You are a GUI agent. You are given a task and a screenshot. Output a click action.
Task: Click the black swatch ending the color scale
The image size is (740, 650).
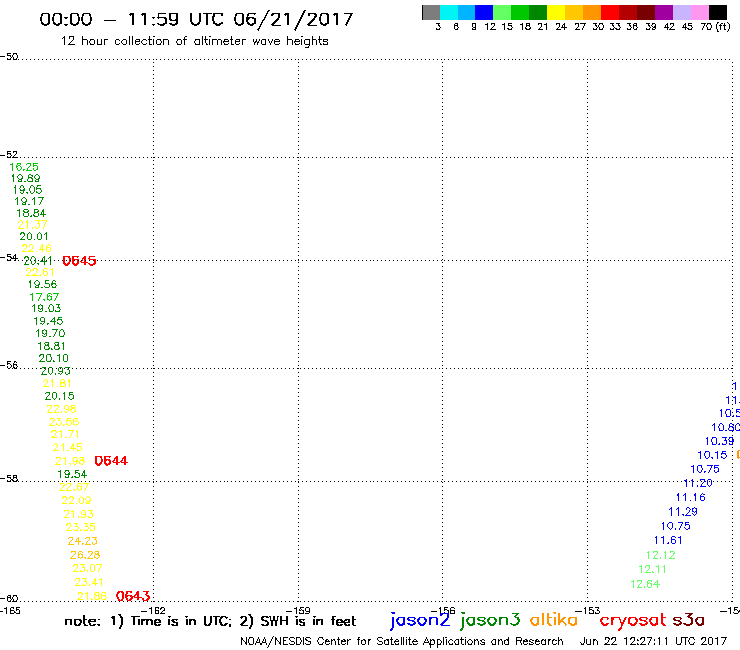coord(718,12)
